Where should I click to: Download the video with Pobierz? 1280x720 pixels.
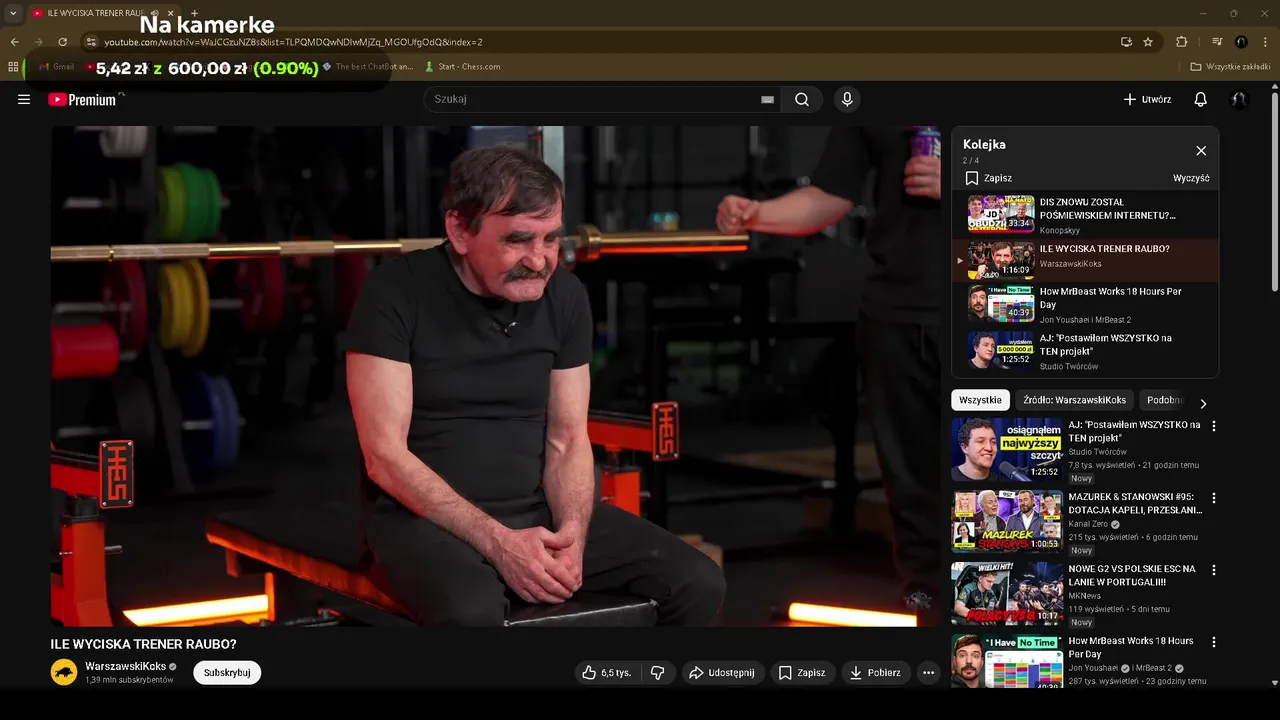[x=875, y=673]
